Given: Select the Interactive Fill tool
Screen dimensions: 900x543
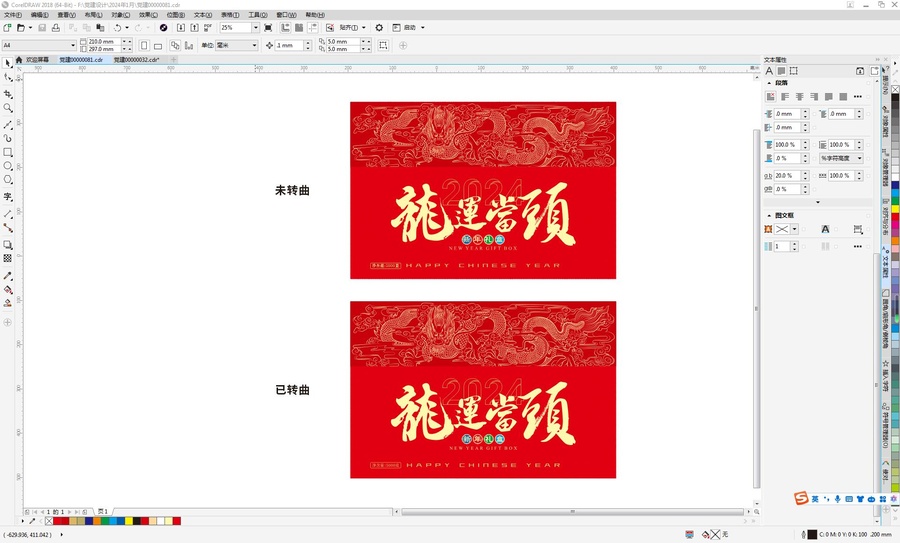Looking at the screenshot, I should (x=7, y=289).
